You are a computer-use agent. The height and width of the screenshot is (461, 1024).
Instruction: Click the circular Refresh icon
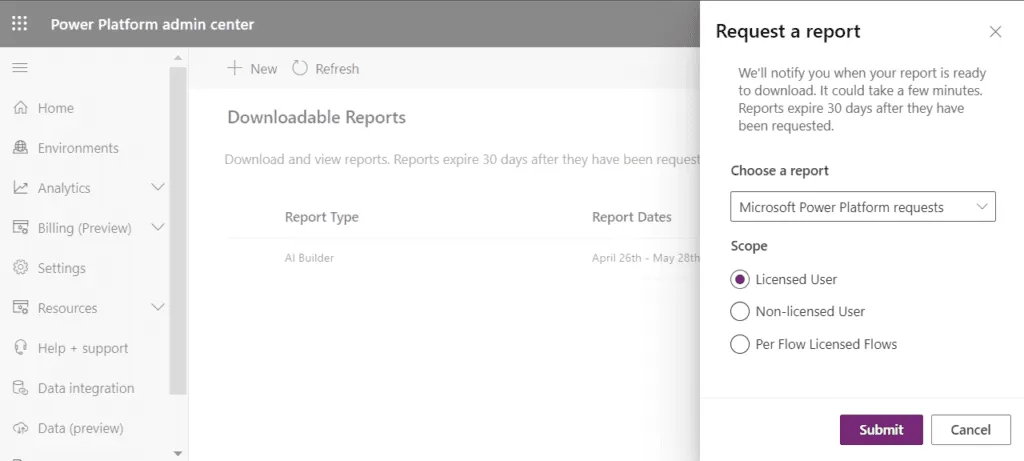point(300,68)
